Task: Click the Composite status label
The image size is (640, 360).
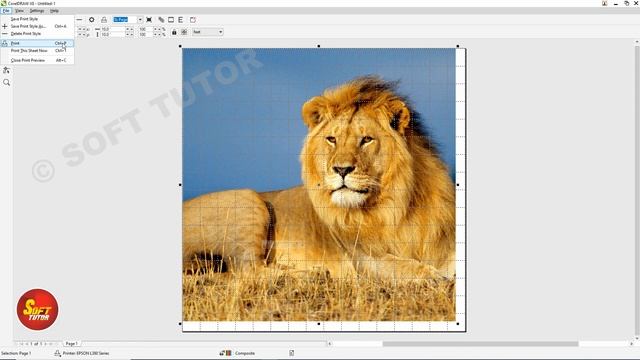Action: coord(245,353)
